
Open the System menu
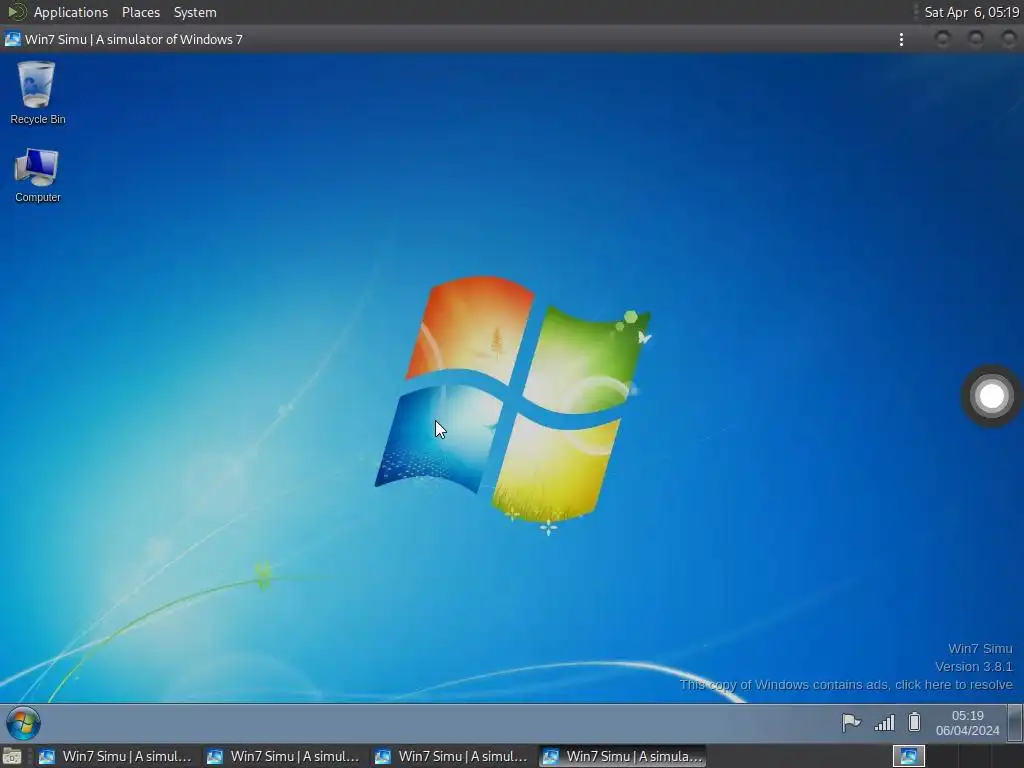click(x=195, y=12)
